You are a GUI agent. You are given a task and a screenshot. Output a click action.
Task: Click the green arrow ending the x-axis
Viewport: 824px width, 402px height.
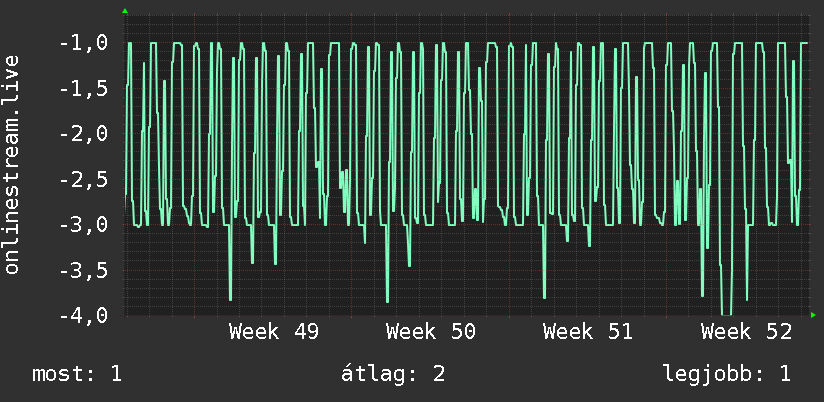pyautogui.click(x=813, y=315)
